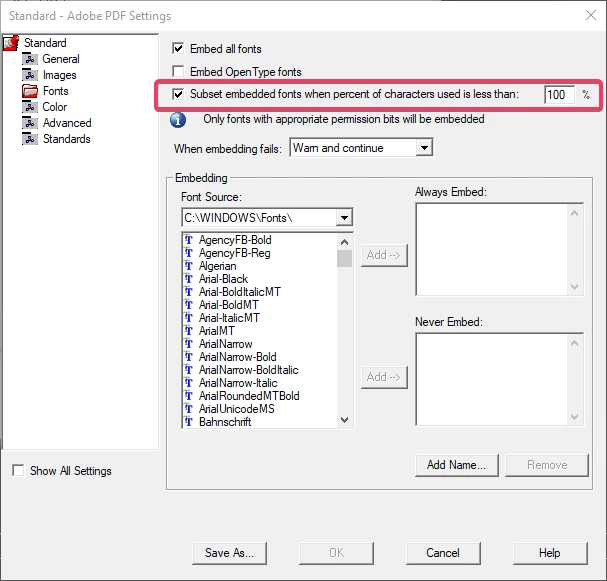Open the Images settings page
Screen dimensions: 607x581
(60, 75)
